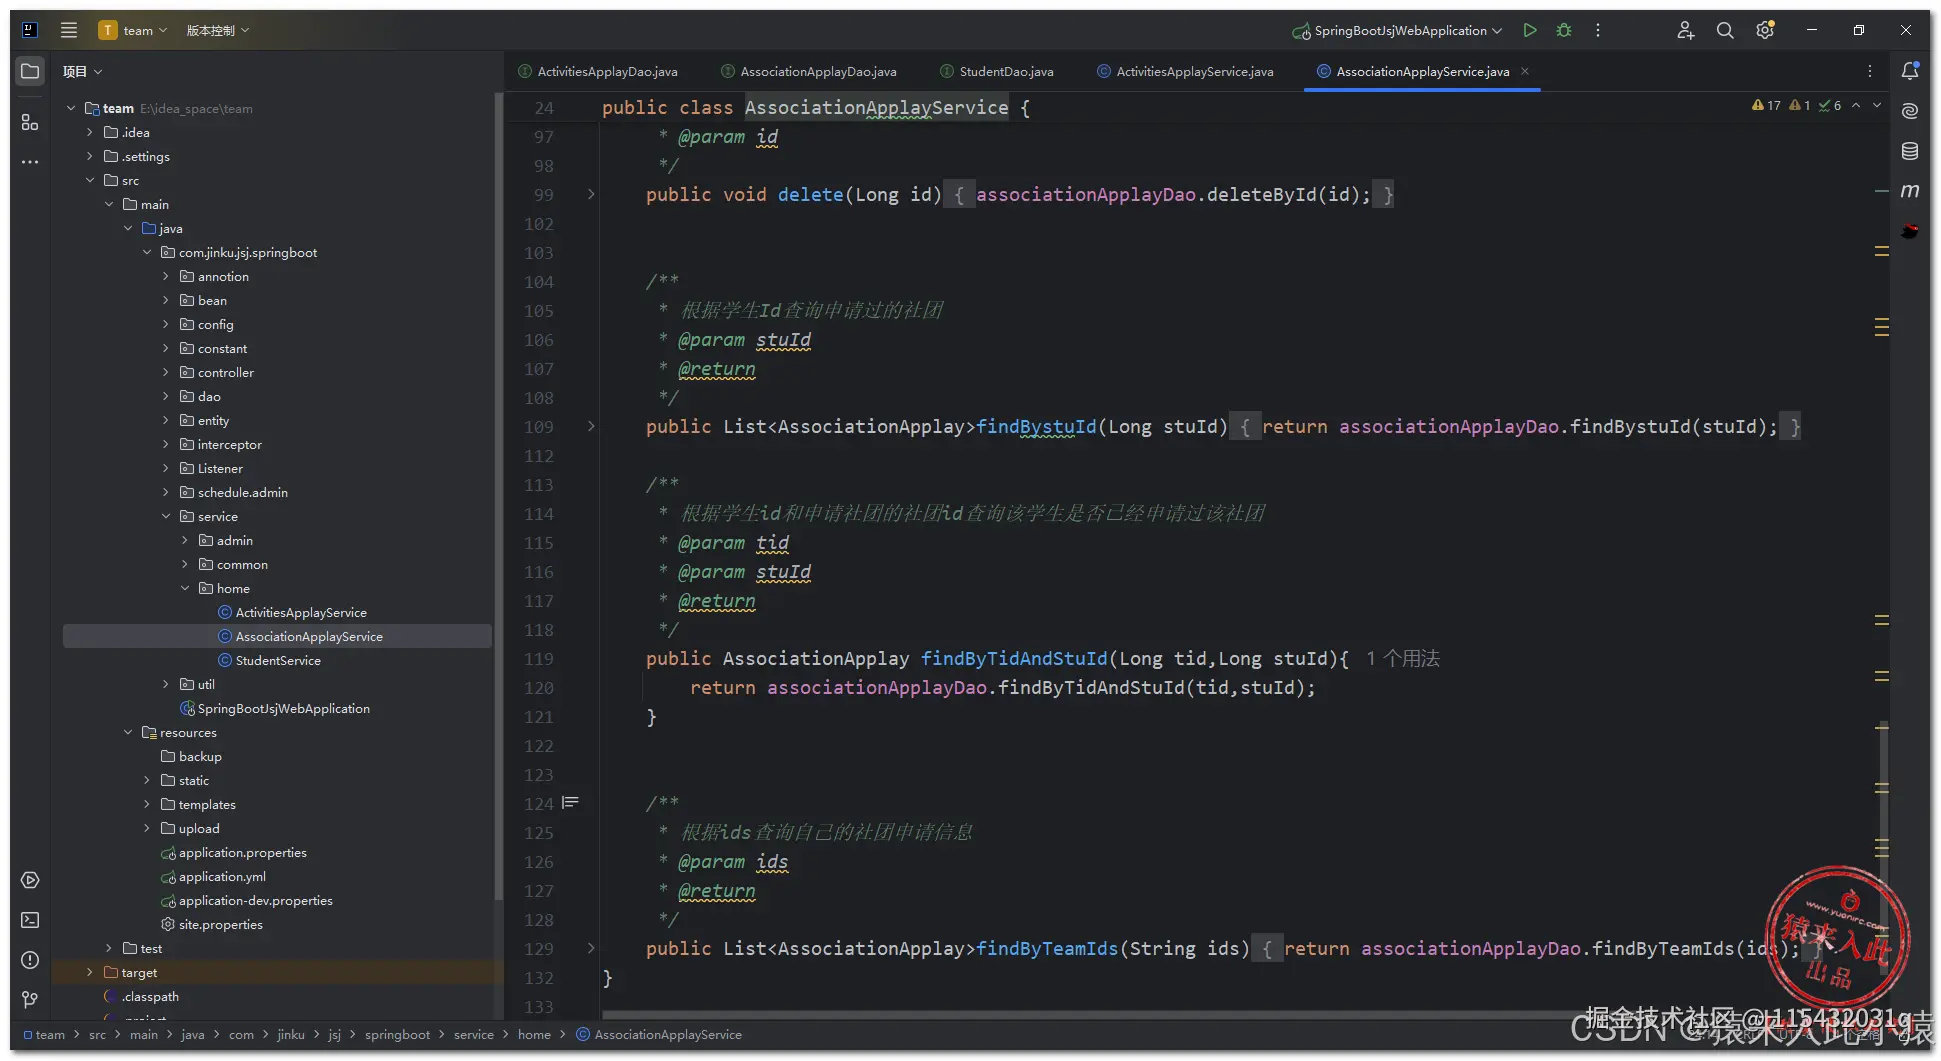This screenshot has height=1061, width=1941.
Task: Switch to ActivitiesApplayDao.java tab
Action: (598, 71)
